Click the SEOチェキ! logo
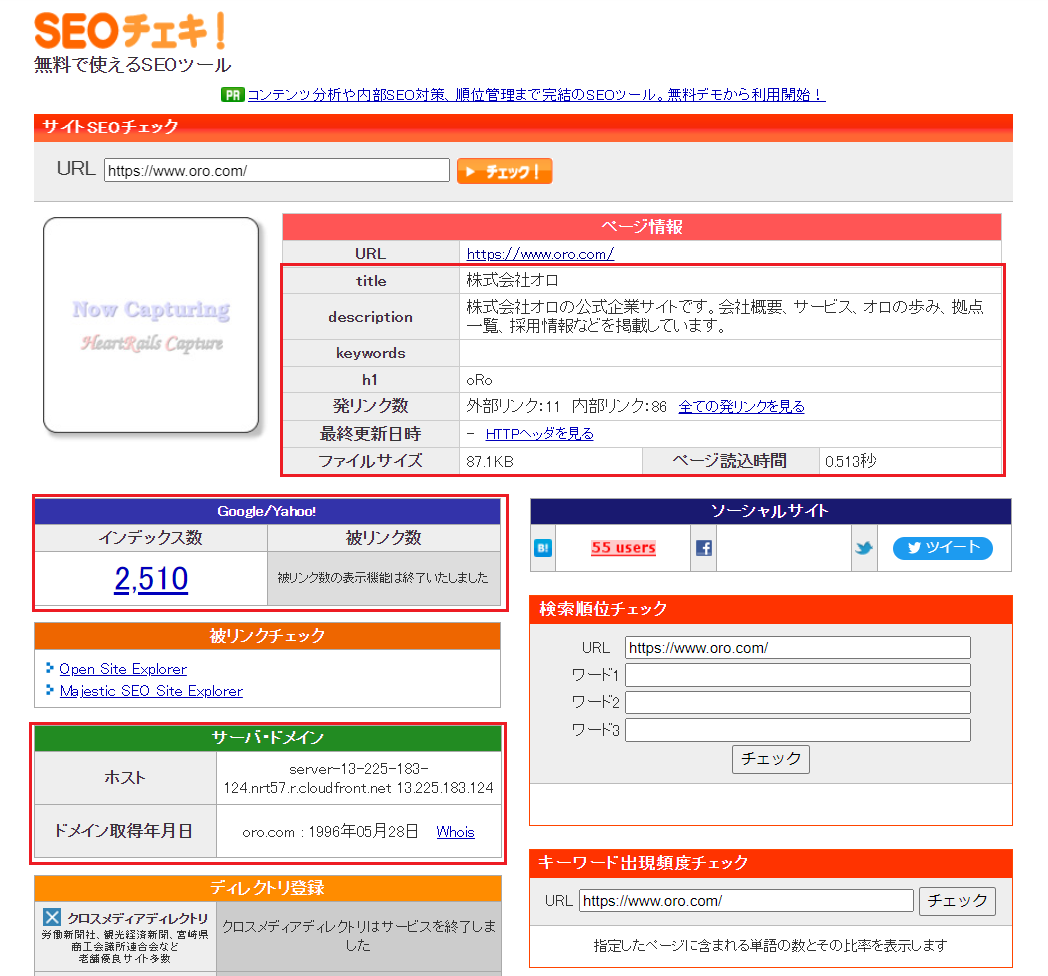This screenshot has height=976, width=1048. 131,31
